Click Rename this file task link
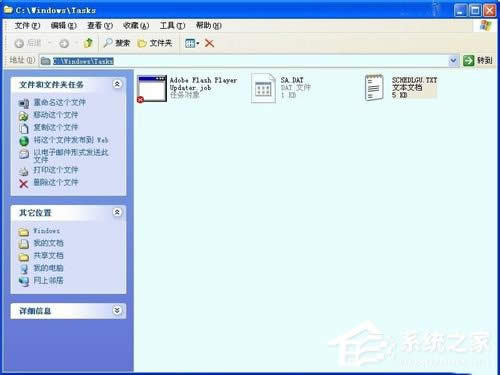This screenshot has width=500, height=375. pyautogui.click(x=59, y=103)
